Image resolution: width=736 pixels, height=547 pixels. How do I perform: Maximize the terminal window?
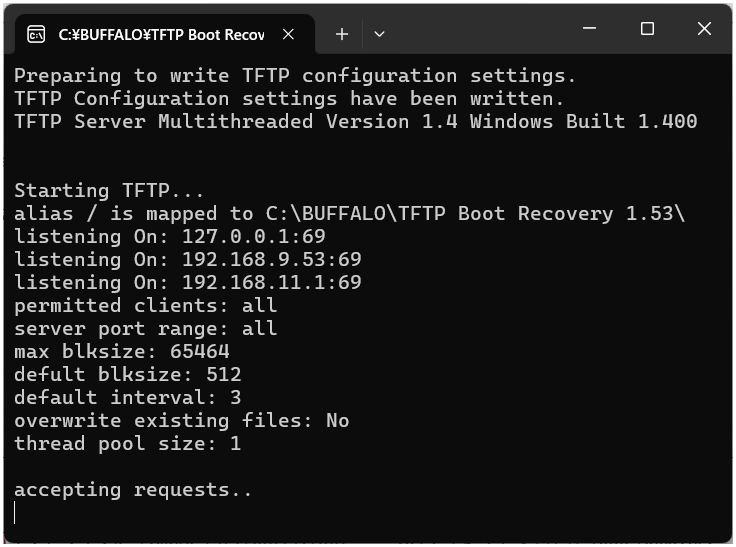click(x=647, y=30)
